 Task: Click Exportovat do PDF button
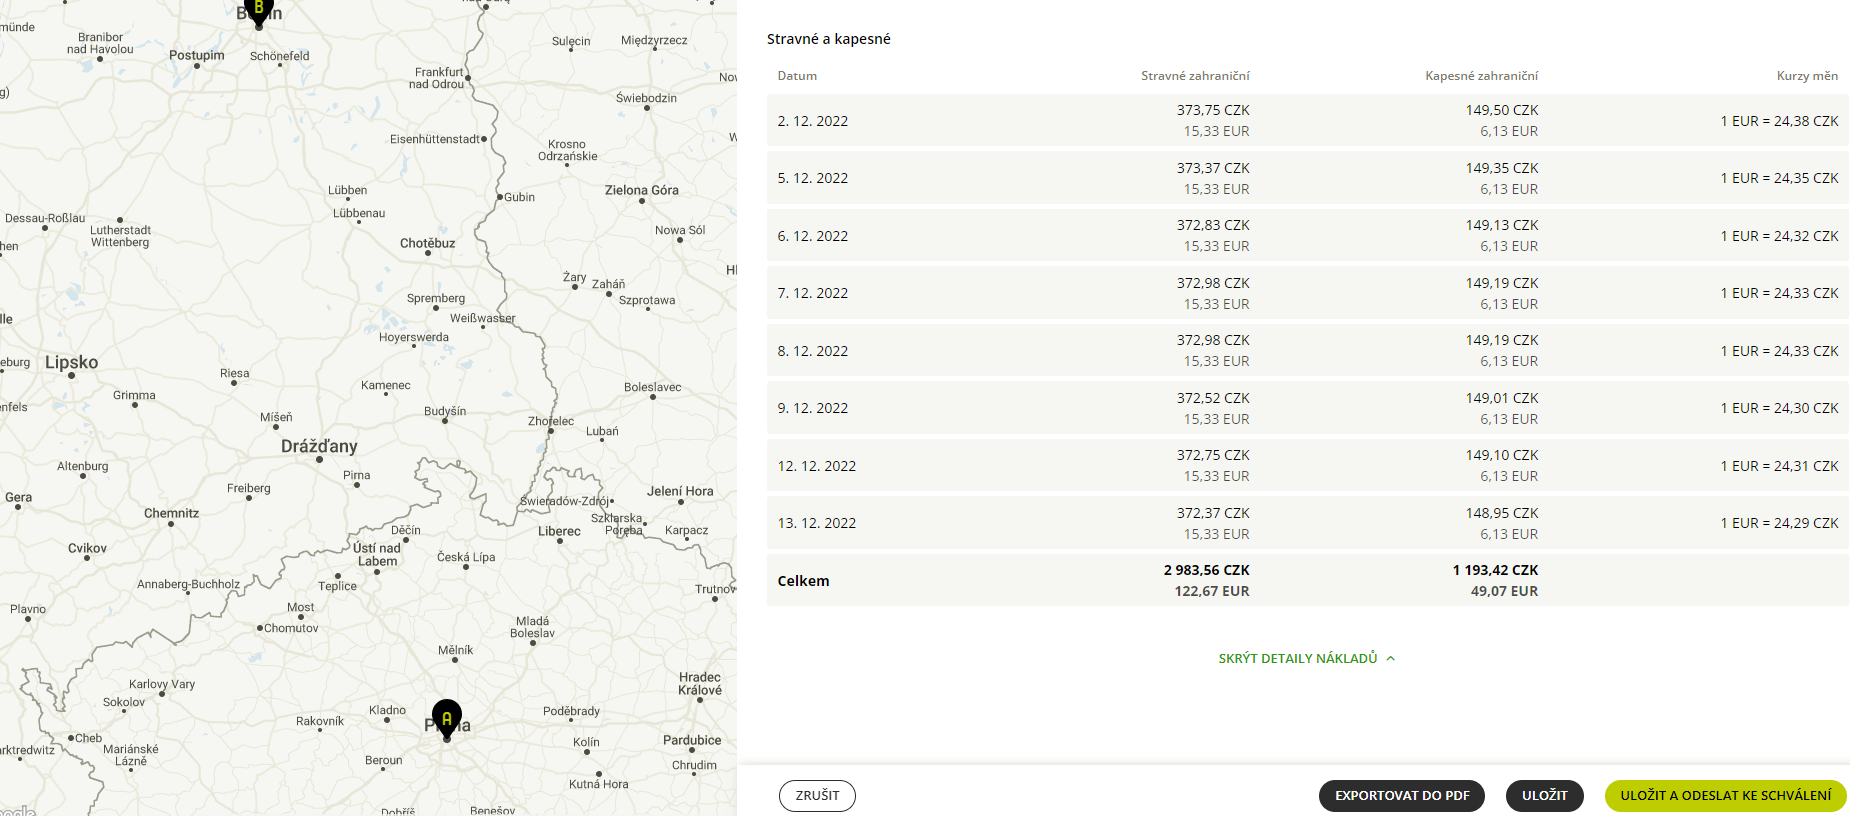pyautogui.click(x=1402, y=796)
